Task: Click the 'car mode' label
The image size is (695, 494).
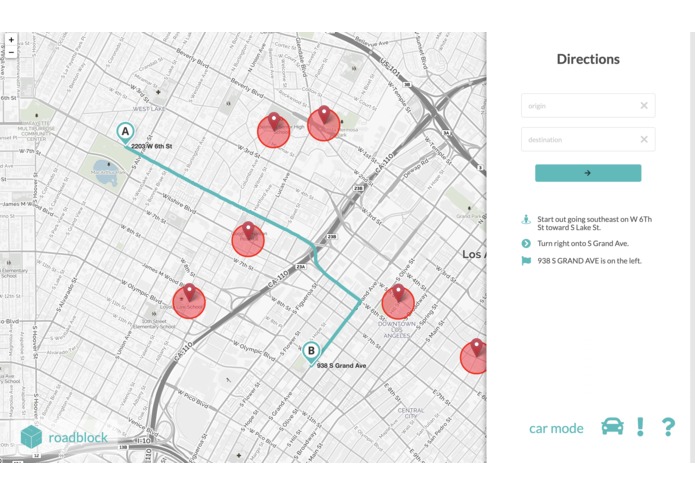Action: pos(556,428)
